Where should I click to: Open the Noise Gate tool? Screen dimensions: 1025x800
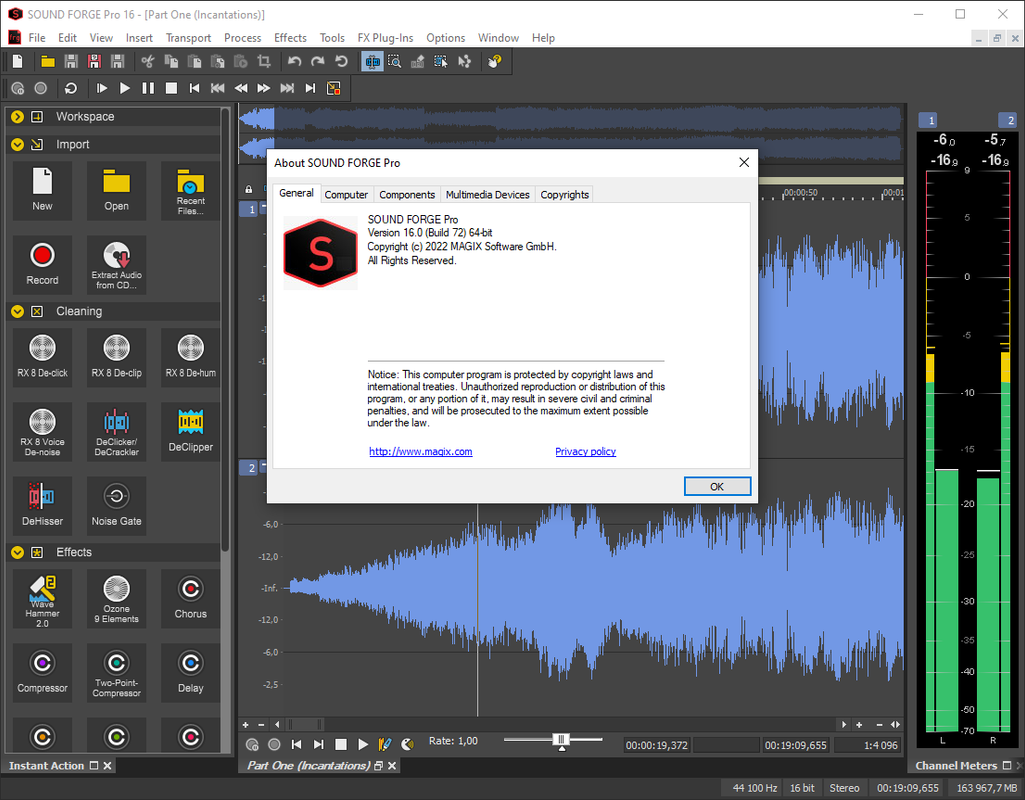pos(116,505)
